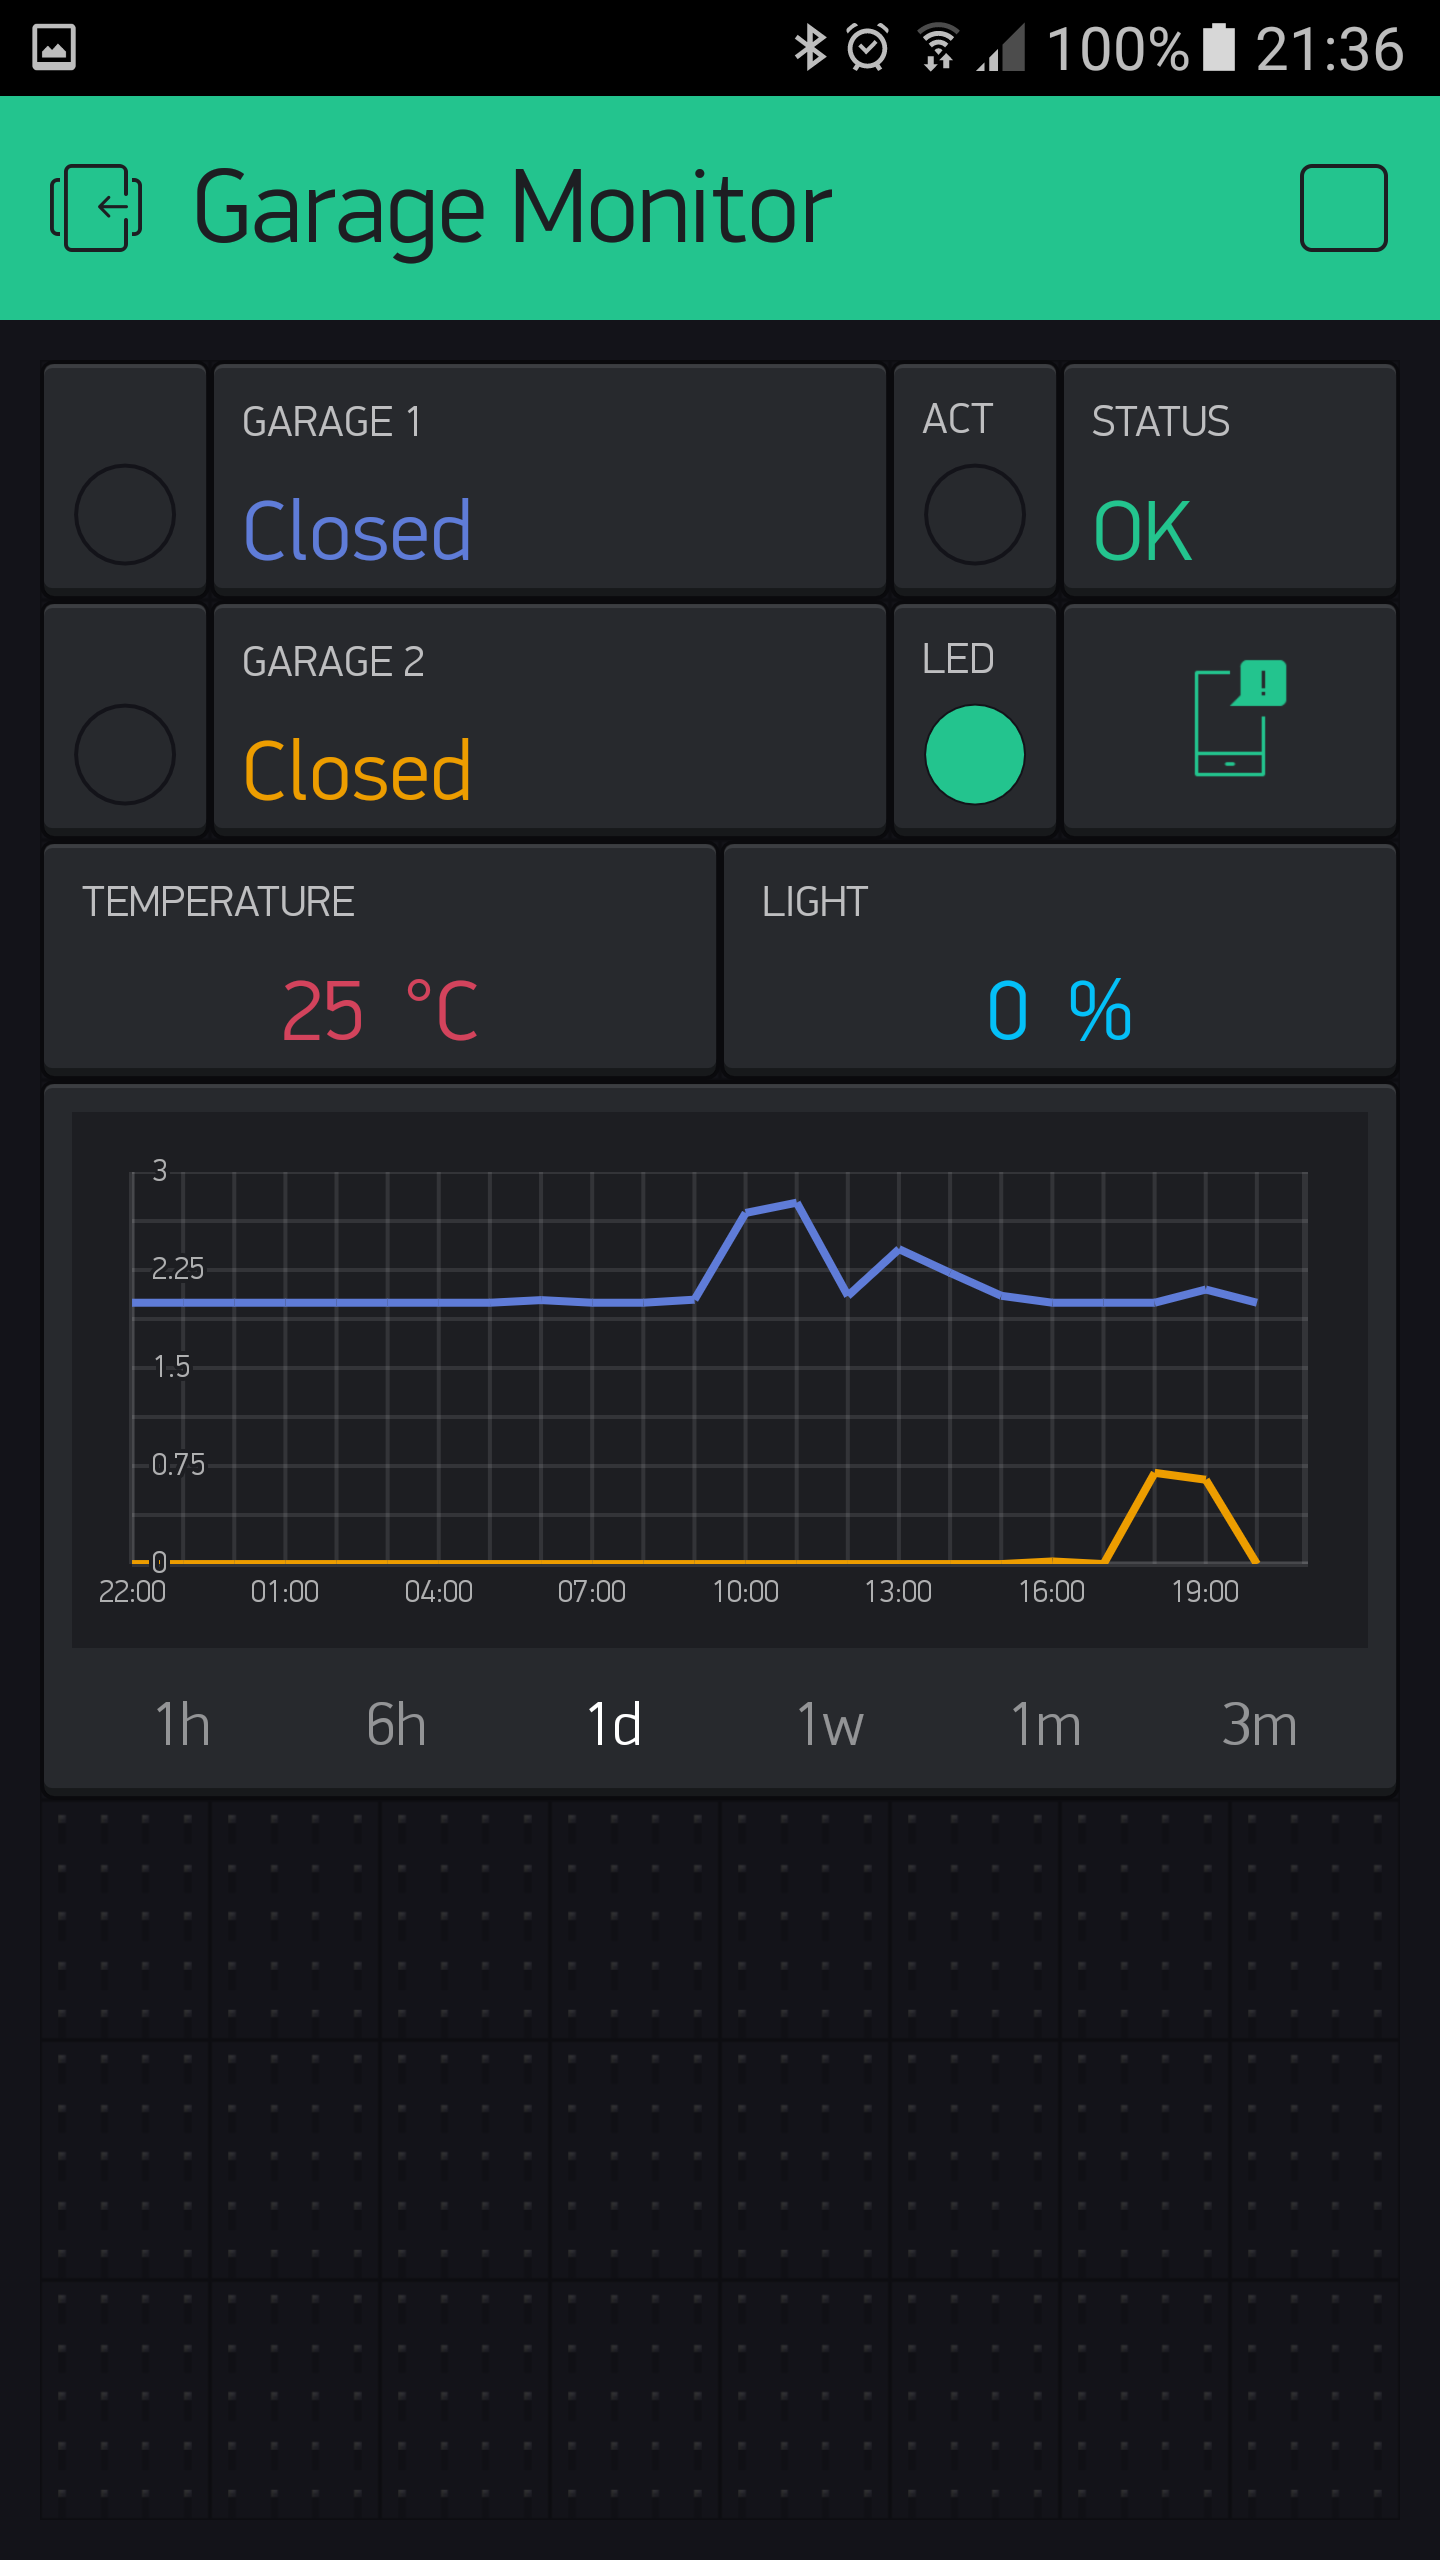Select the 3m graph range
The height and width of the screenshot is (2560, 1440).
pos(1259,1725)
